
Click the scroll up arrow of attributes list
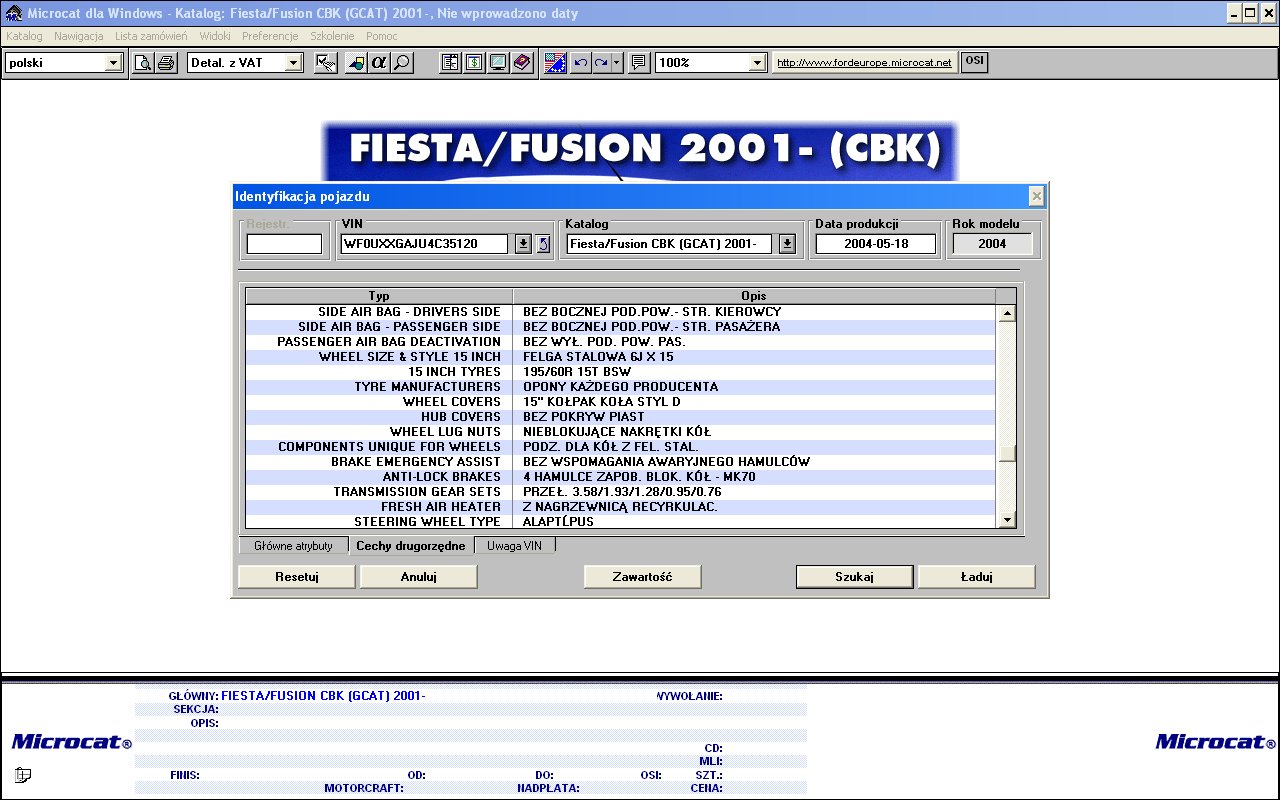[x=1007, y=313]
